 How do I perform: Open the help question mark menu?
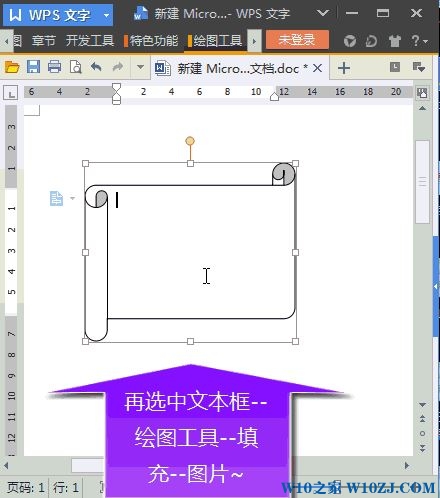[419, 41]
